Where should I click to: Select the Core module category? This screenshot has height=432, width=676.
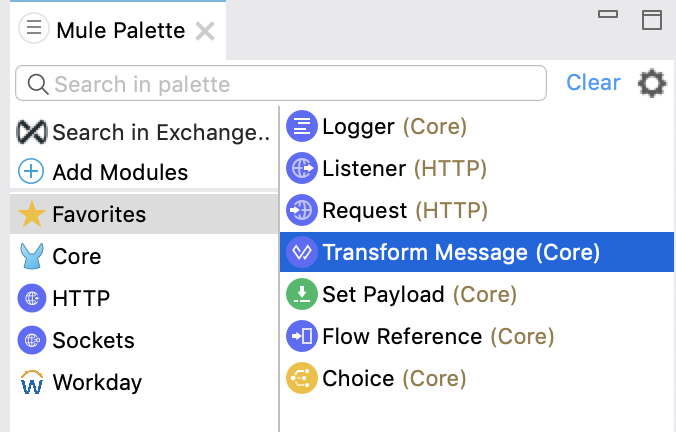(76, 256)
